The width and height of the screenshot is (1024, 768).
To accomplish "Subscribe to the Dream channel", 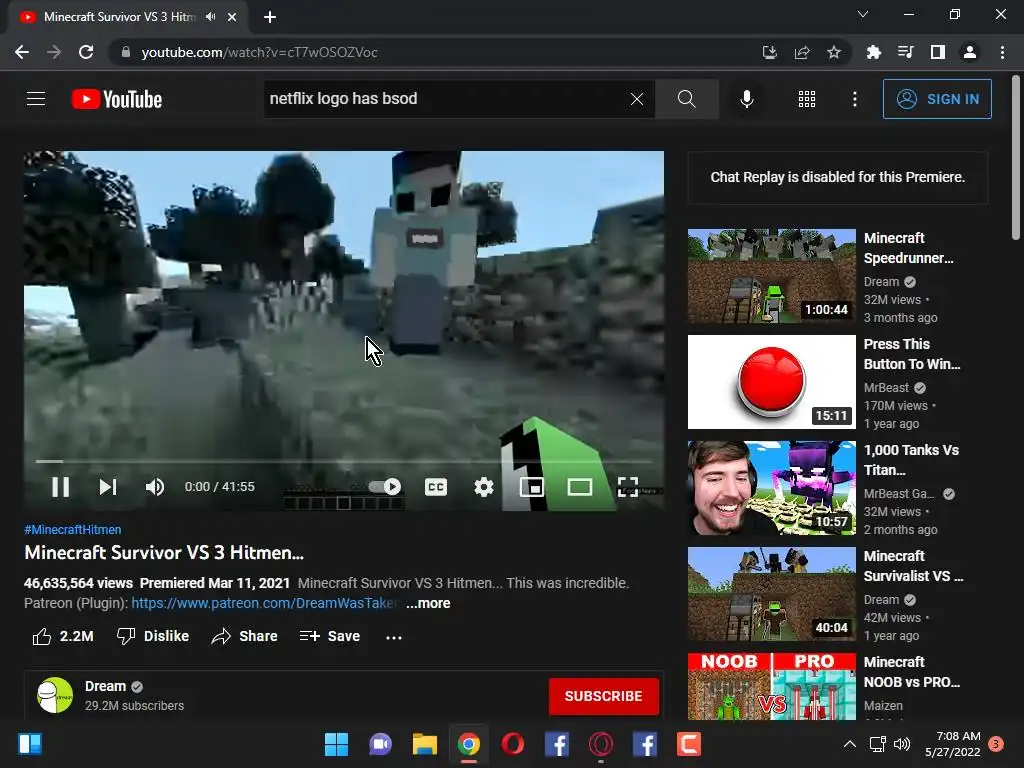I will [x=603, y=696].
